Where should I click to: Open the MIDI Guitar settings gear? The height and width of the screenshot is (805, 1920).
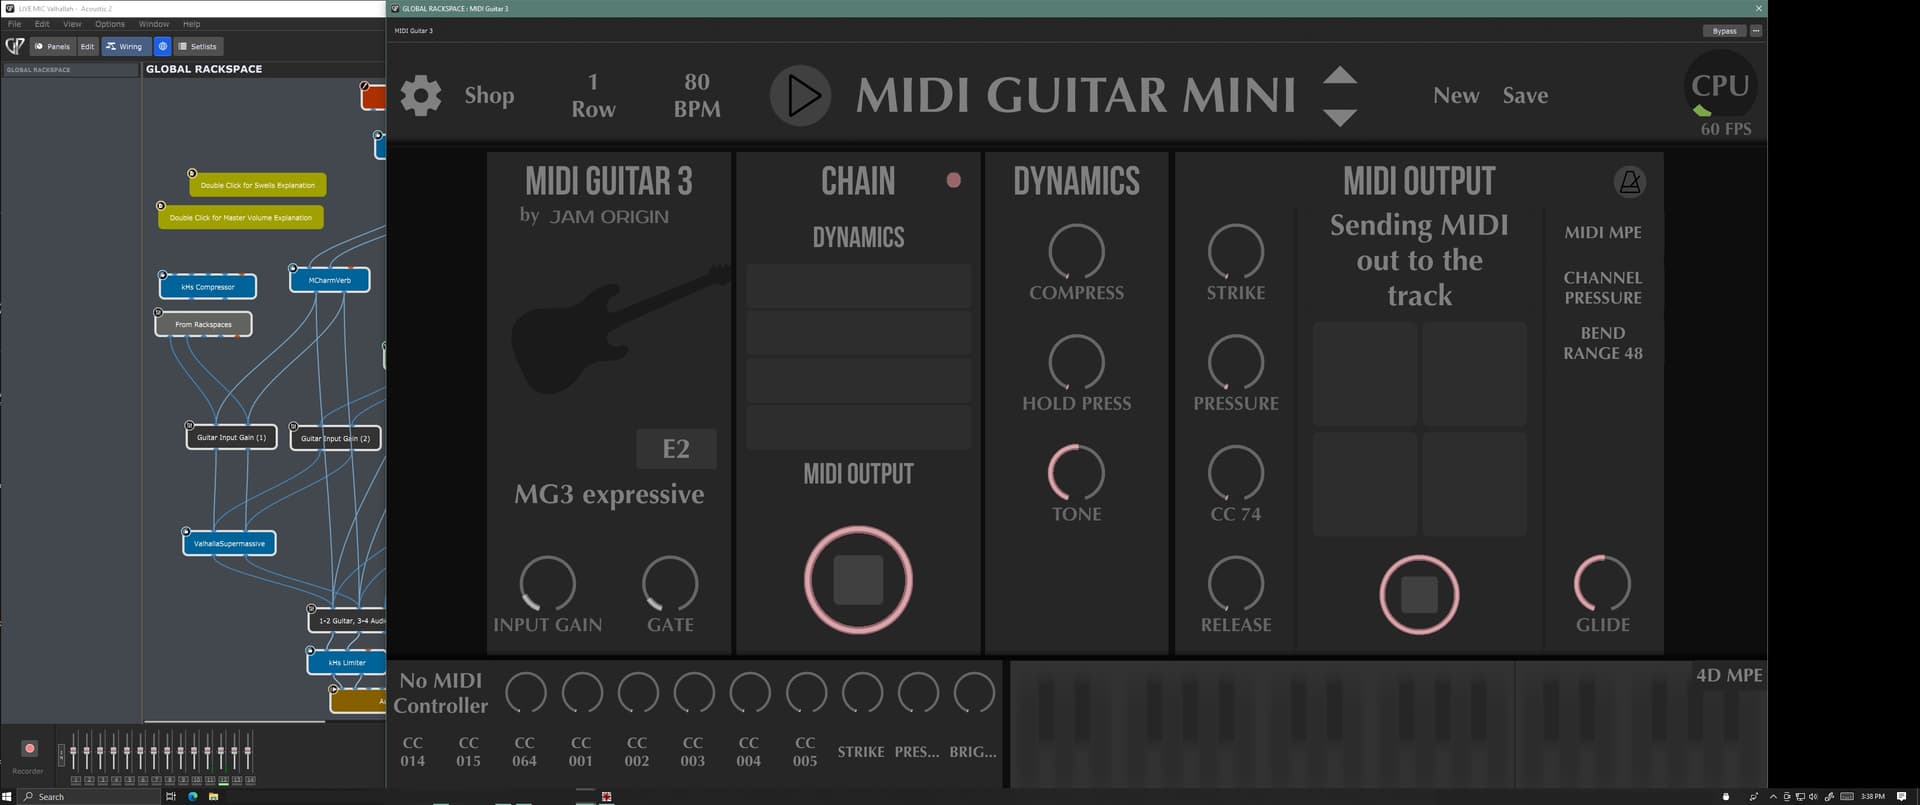[421, 96]
